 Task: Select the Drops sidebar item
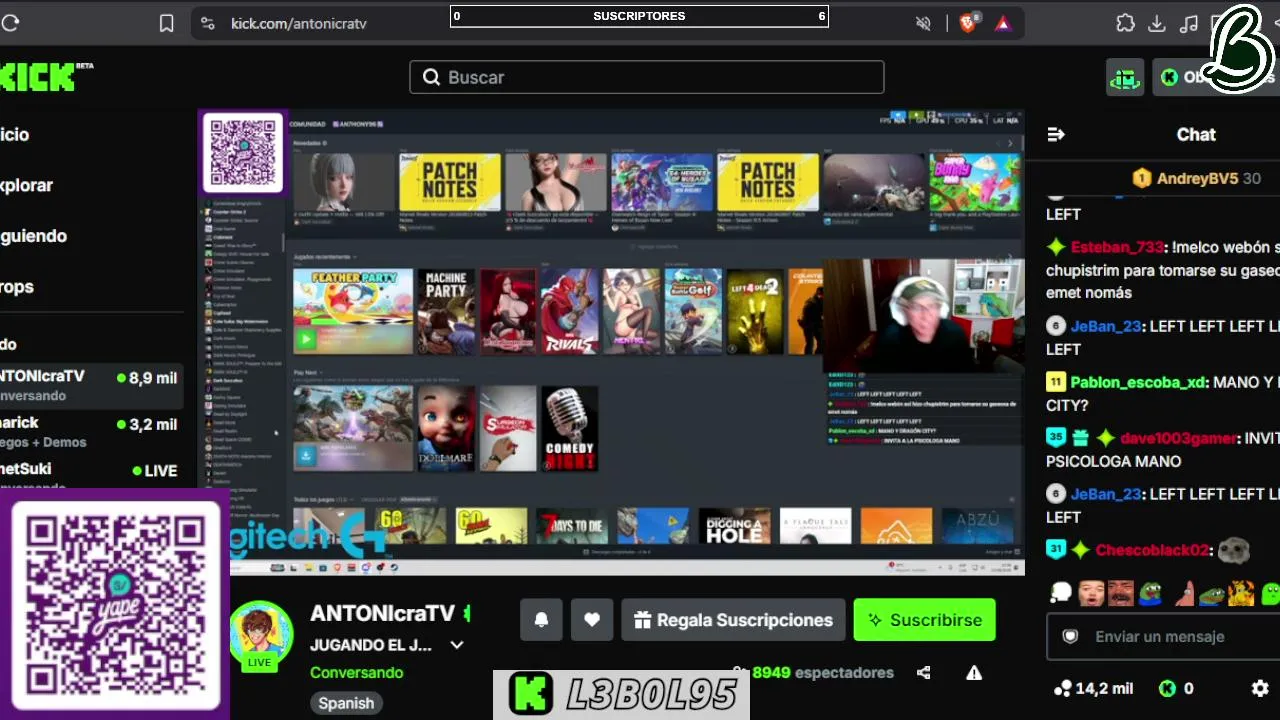tap(17, 287)
